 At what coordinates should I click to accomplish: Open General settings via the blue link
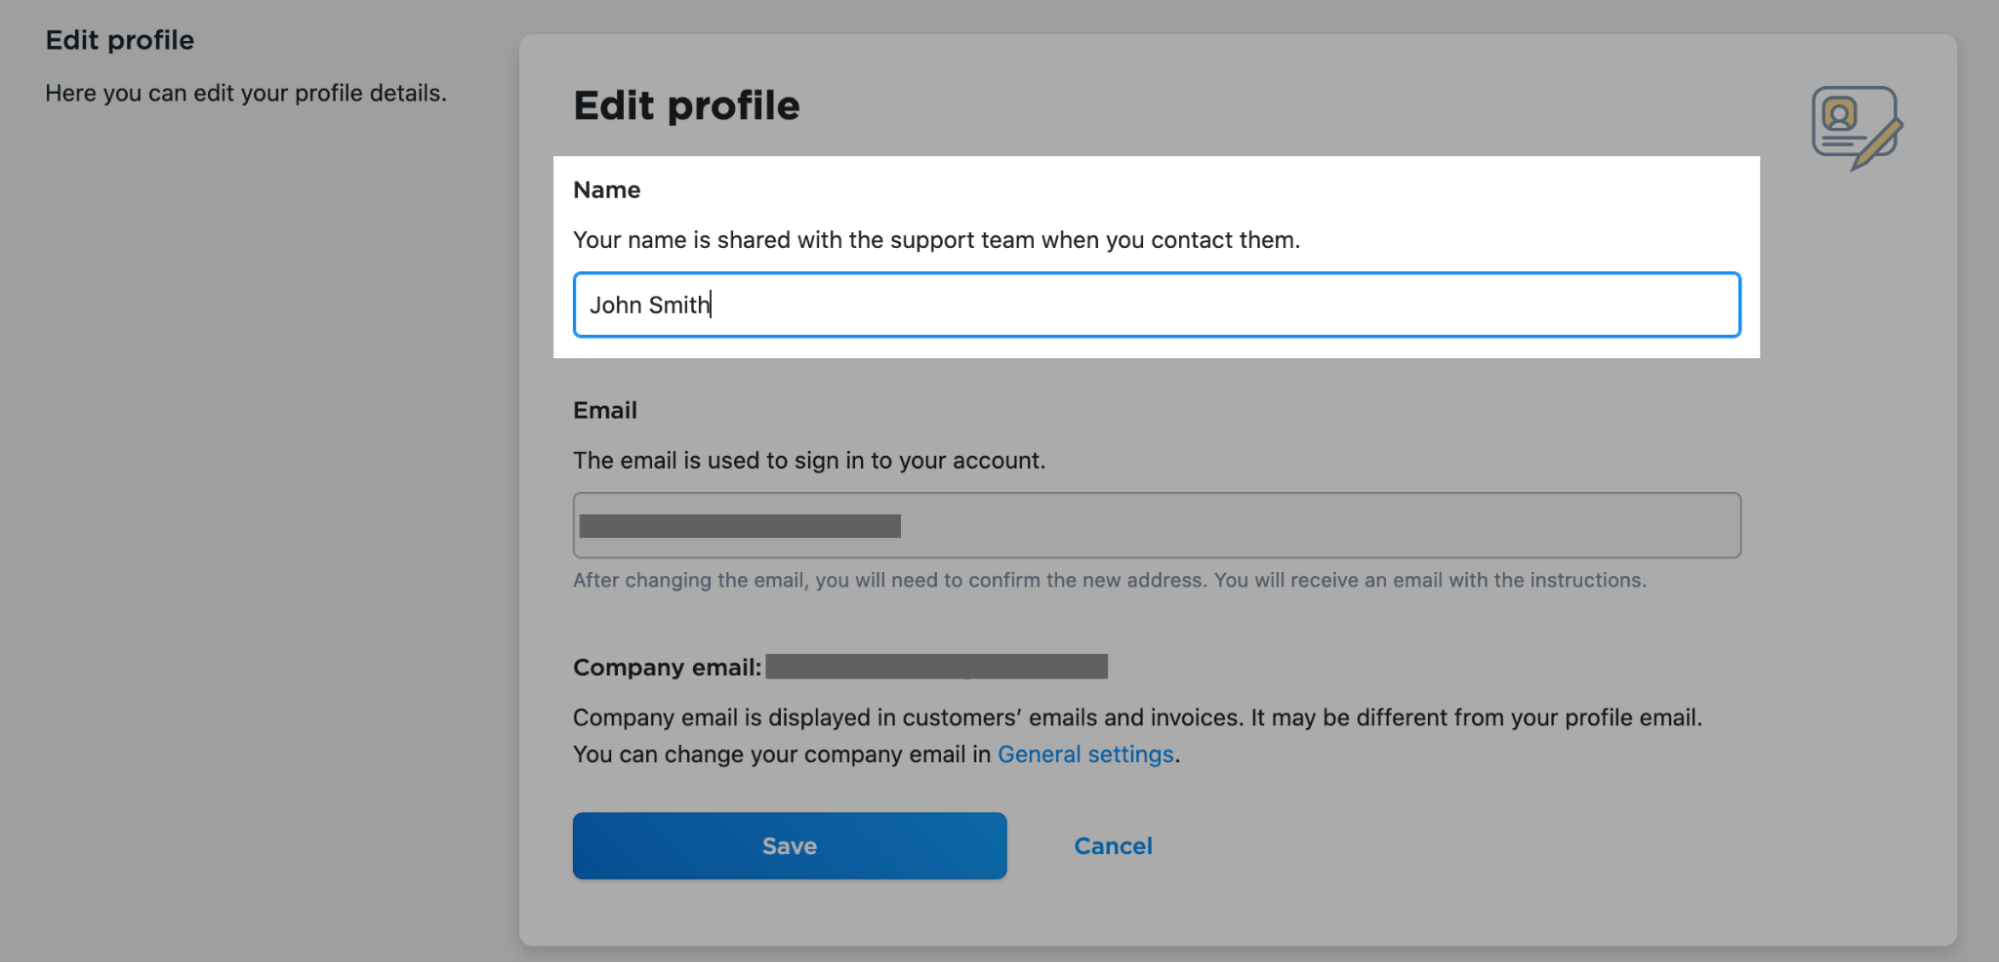(x=1086, y=754)
